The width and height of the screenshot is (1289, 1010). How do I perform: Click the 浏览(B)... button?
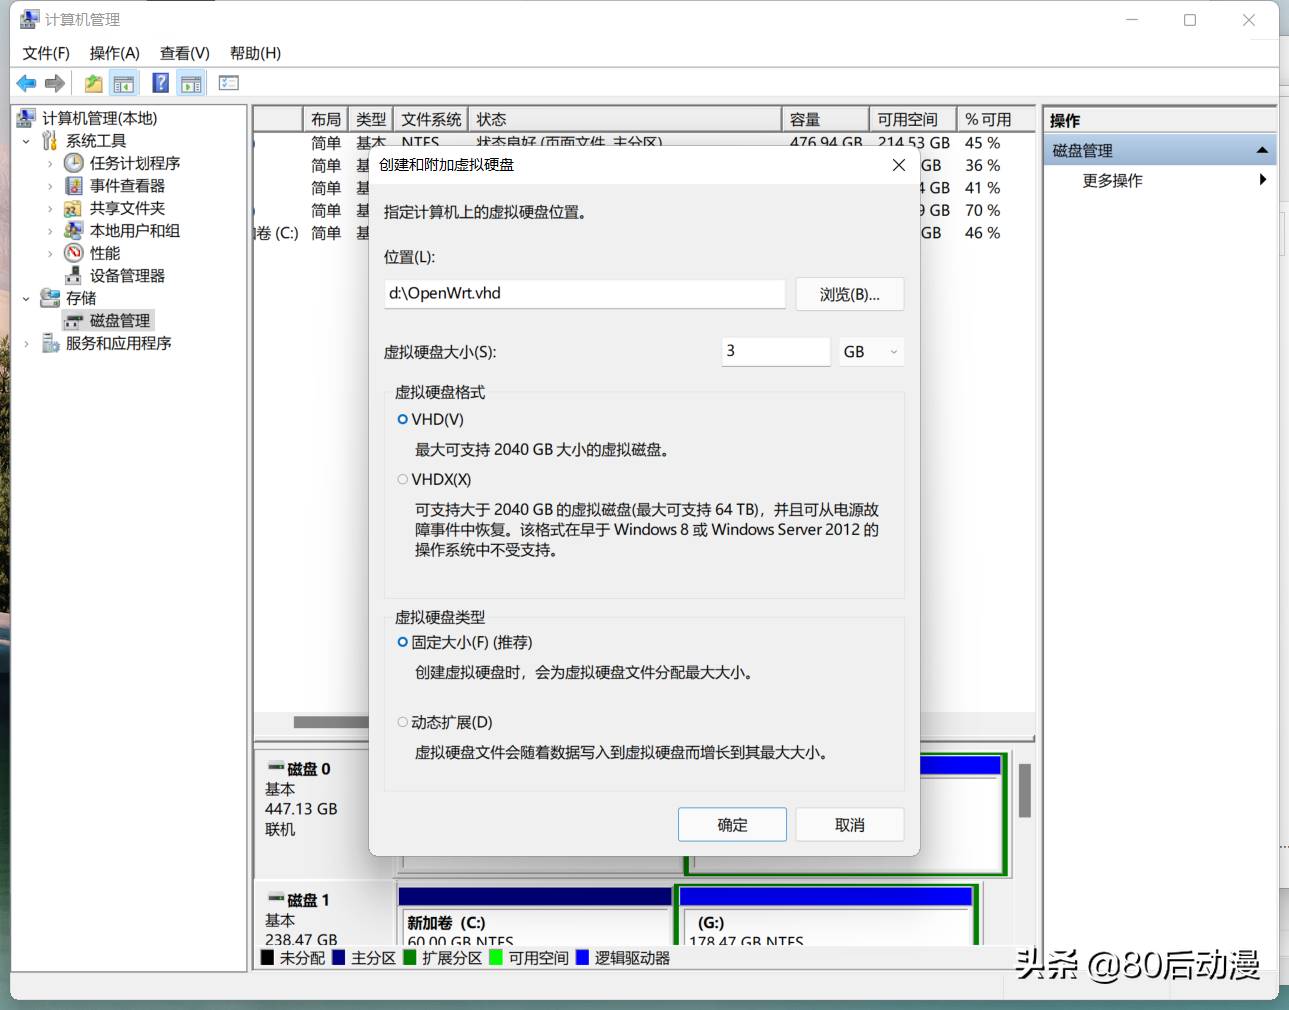pyautogui.click(x=850, y=294)
